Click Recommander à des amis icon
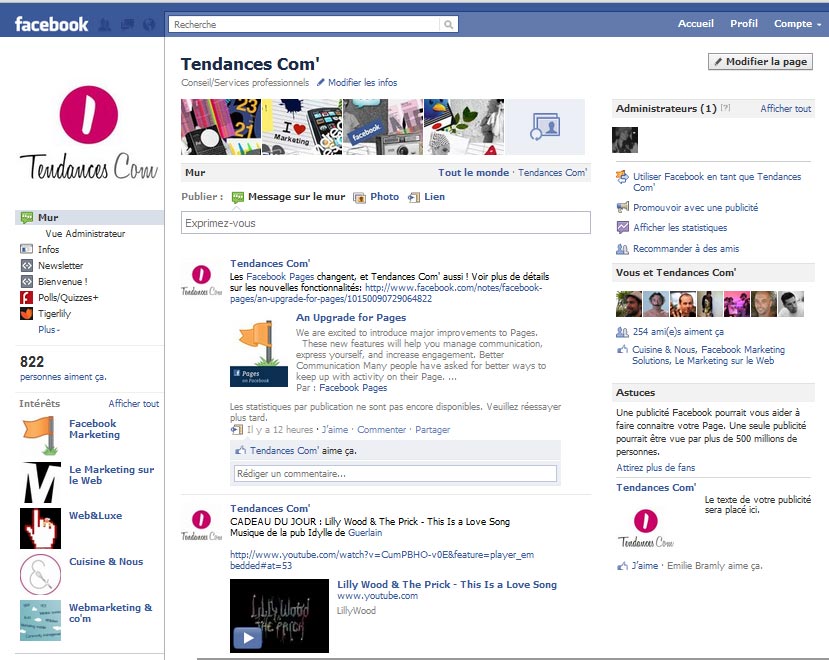The height and width of the screenshot is (660, 829). [622, 249]
